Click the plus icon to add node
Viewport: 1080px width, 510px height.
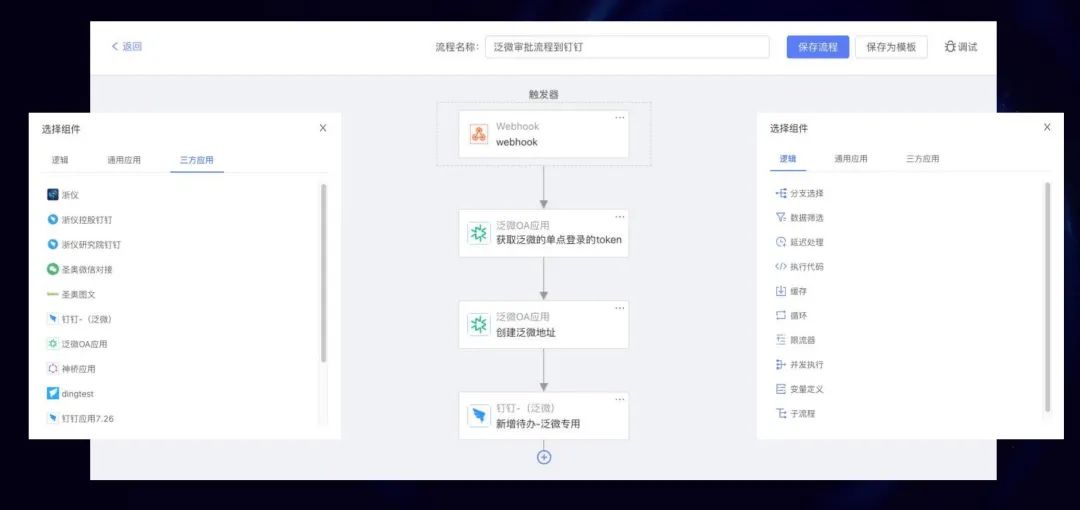point(544,457)
